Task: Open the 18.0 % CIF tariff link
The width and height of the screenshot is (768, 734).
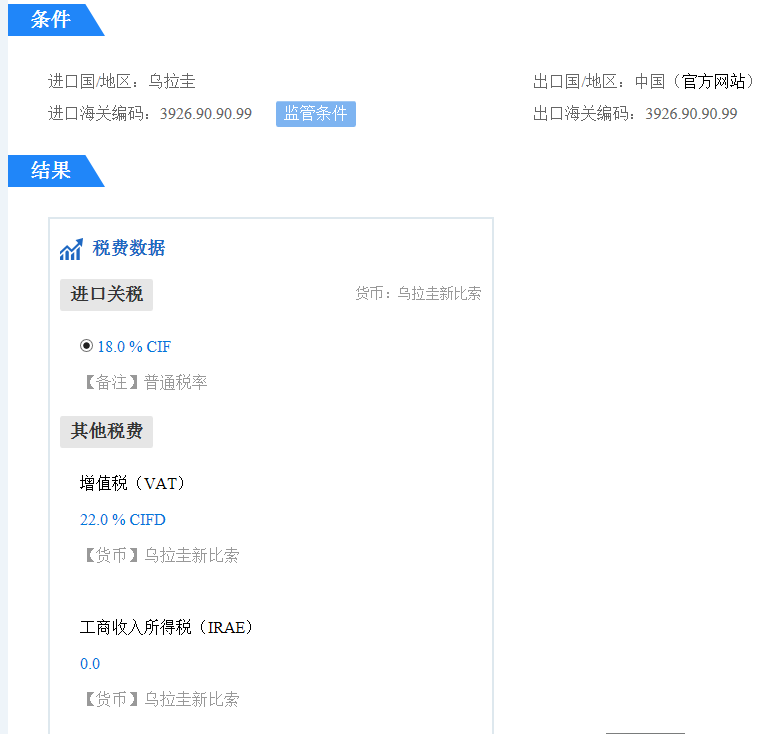Action: [134, 347]
